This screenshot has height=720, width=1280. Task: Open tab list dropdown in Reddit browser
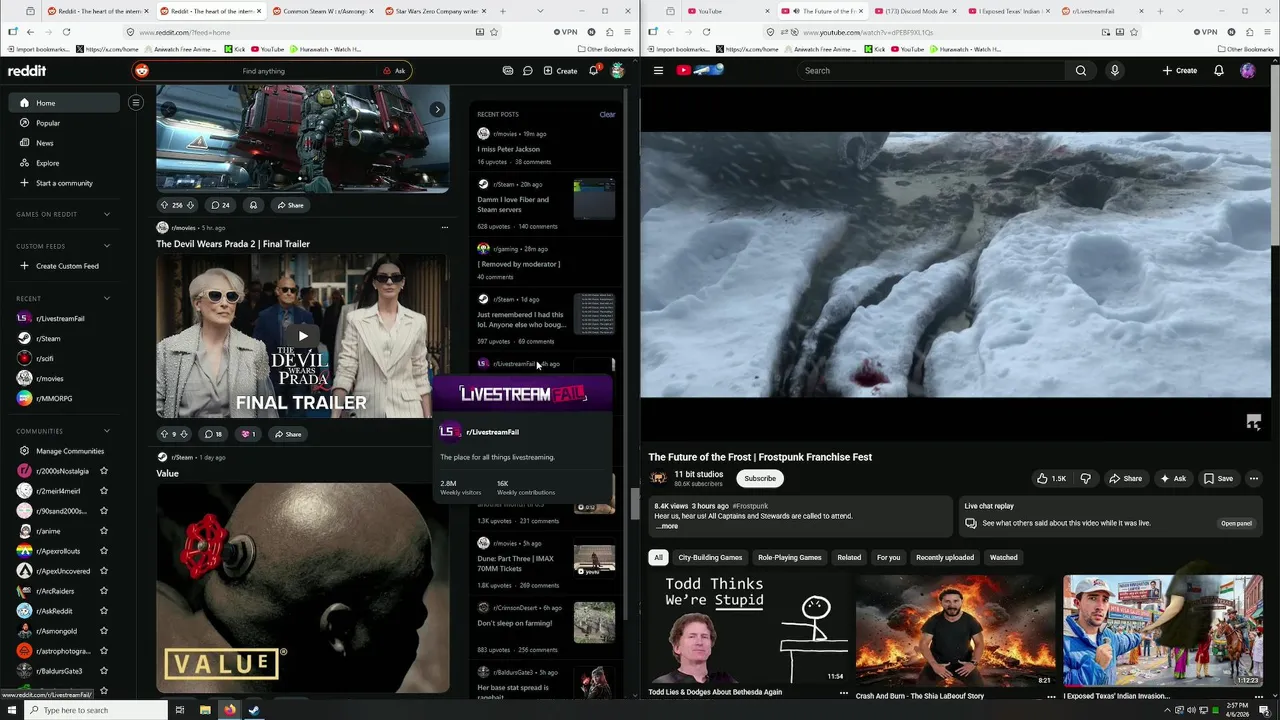tap(541, 11)
